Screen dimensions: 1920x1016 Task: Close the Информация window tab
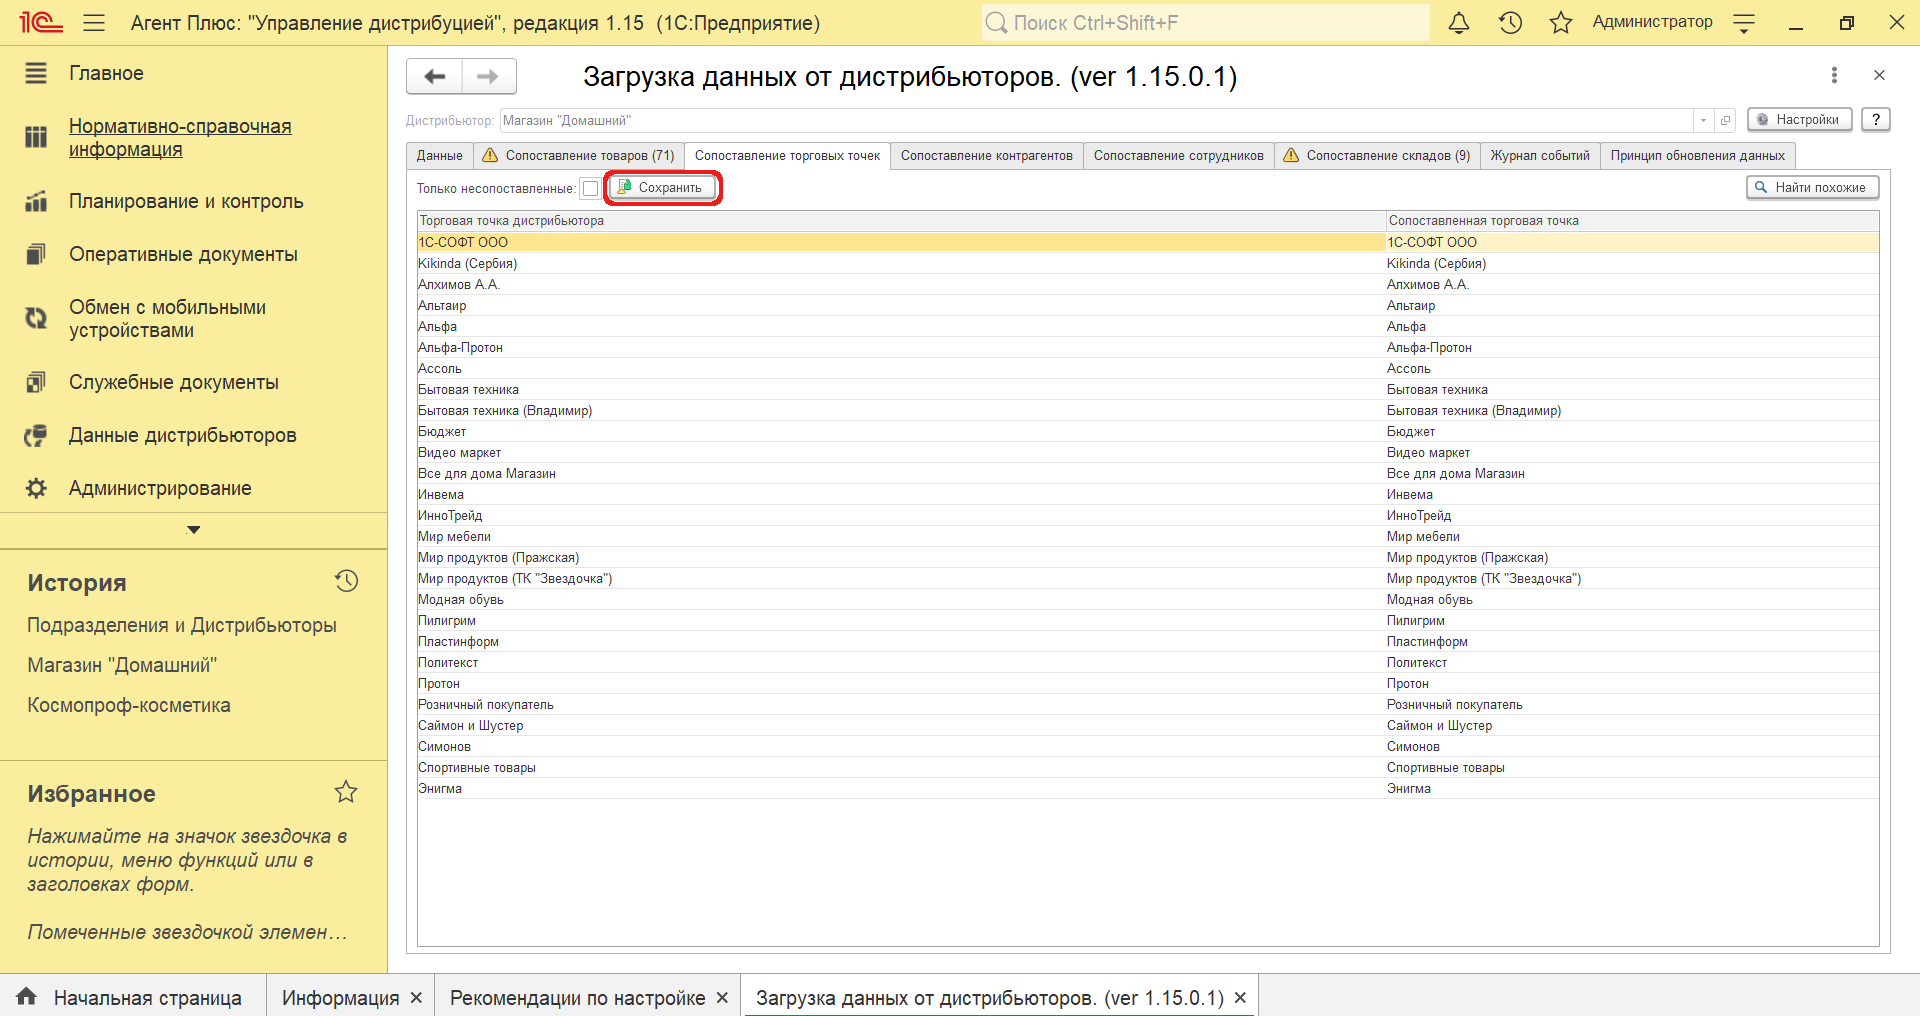pos(416,998)
